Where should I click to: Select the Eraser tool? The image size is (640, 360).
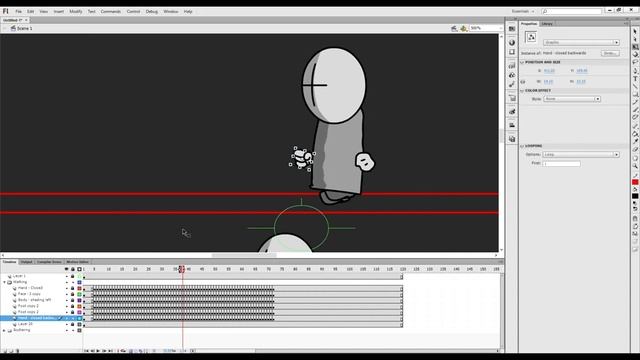click(x=635, y=149)
